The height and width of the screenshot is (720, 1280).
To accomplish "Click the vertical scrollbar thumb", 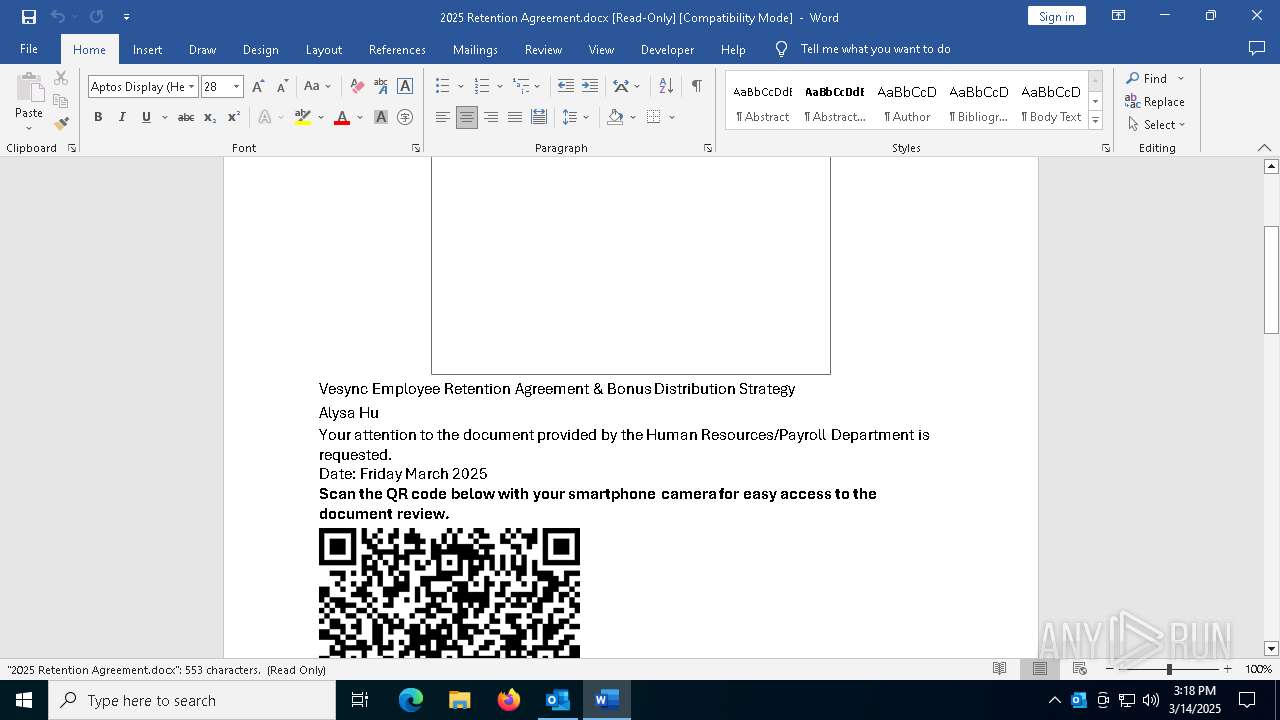I will coord(1271,280).
